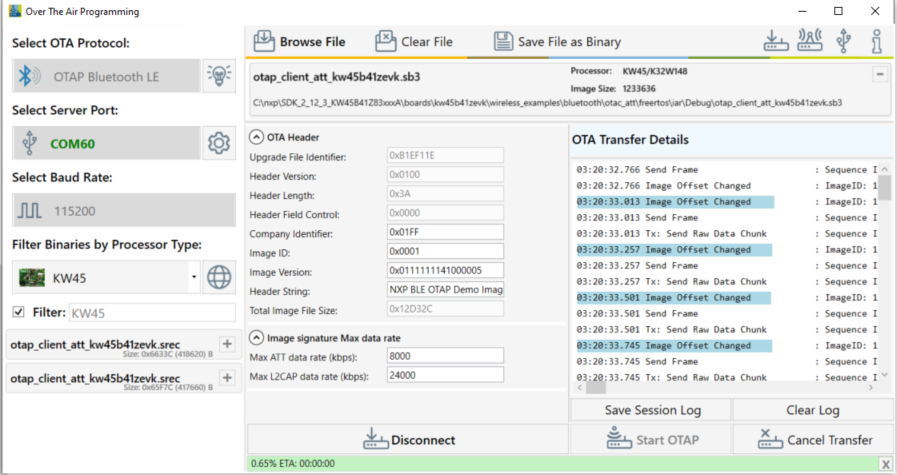Collapse the file info panel with minus button
Screen dimensions: 897x475
click(879, 74)
